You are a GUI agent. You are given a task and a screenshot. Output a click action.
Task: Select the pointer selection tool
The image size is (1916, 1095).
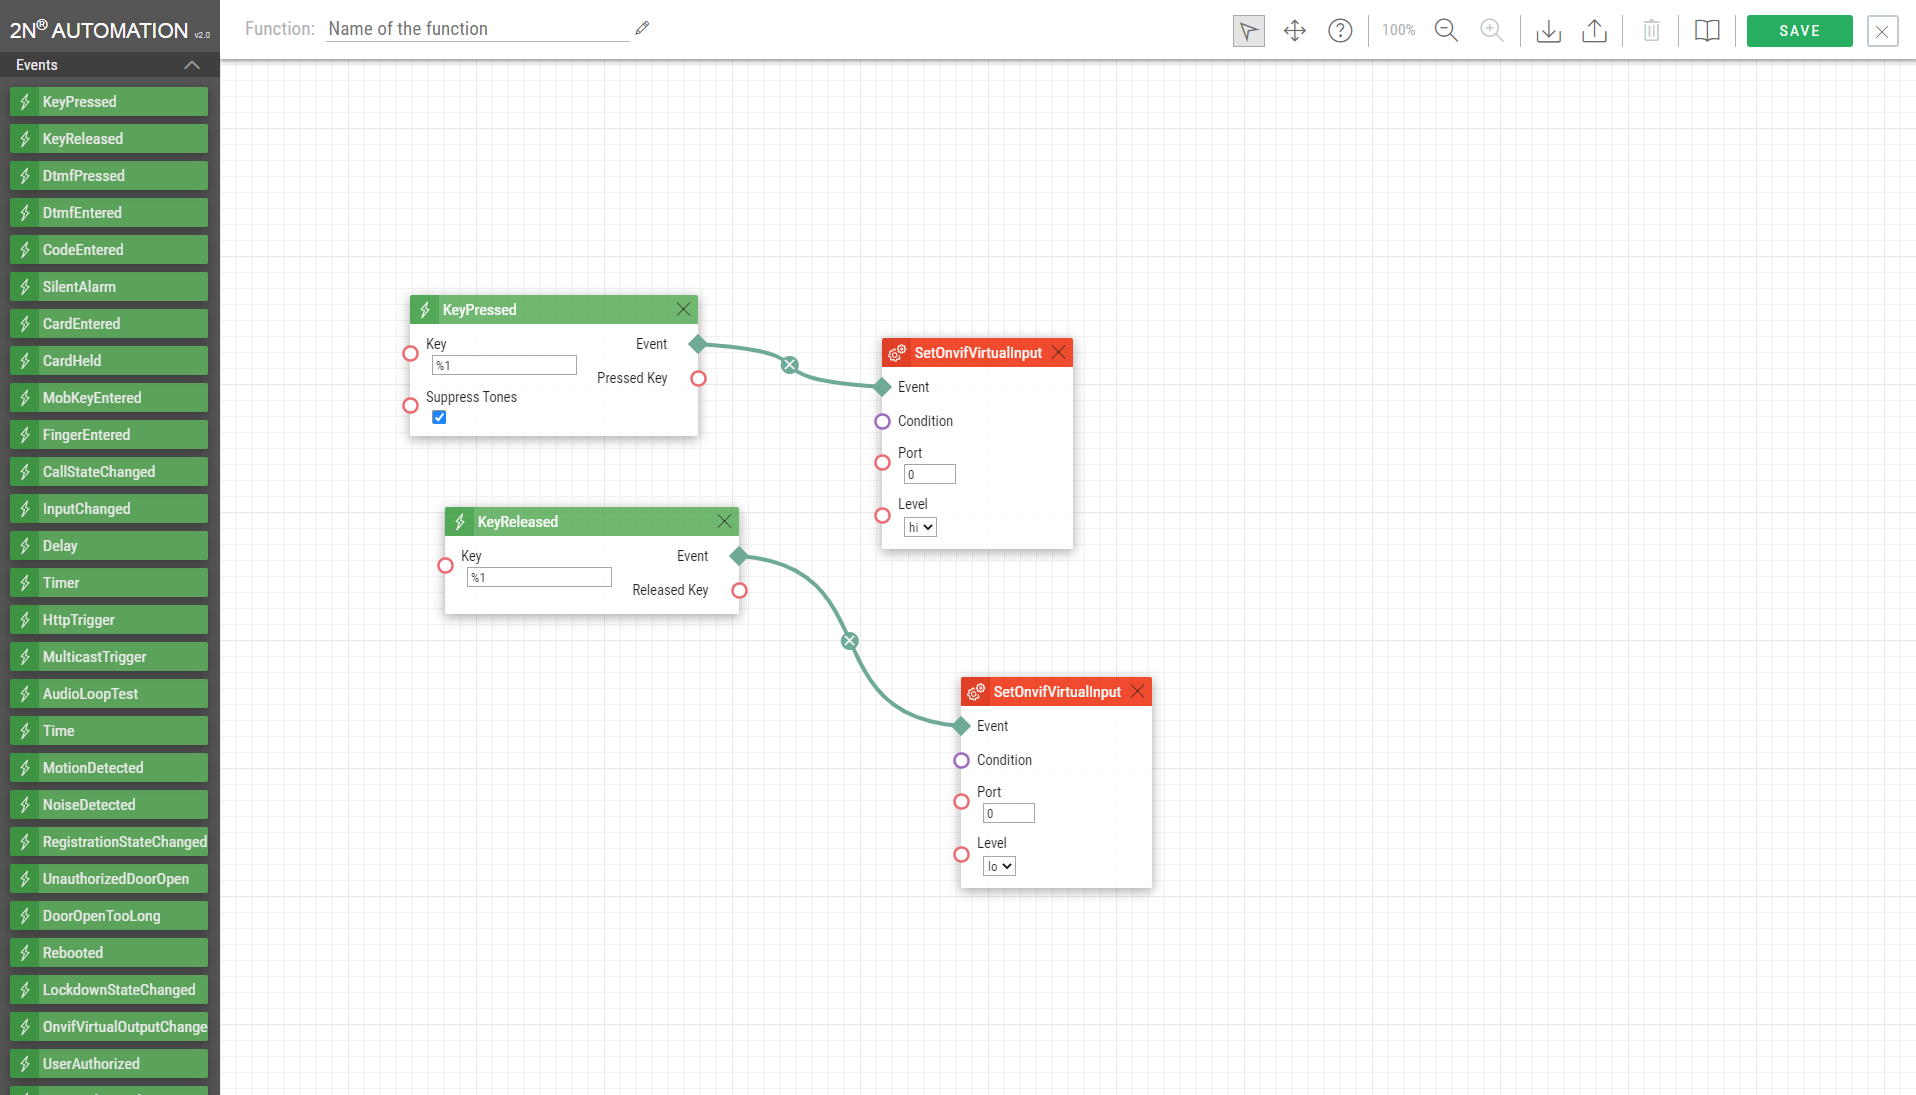click(1248, 31)
